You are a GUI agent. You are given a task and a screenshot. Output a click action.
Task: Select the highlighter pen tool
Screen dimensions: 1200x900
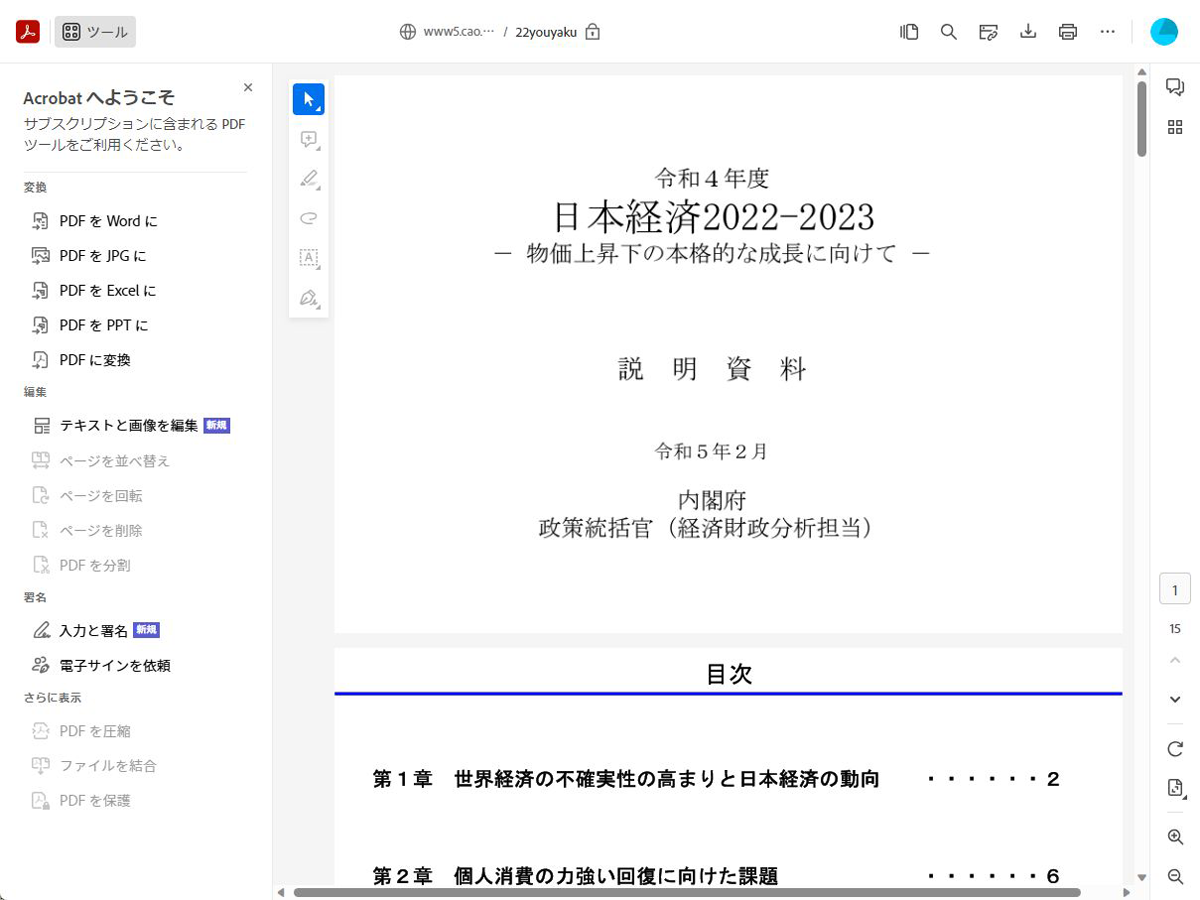coord(308,179)
